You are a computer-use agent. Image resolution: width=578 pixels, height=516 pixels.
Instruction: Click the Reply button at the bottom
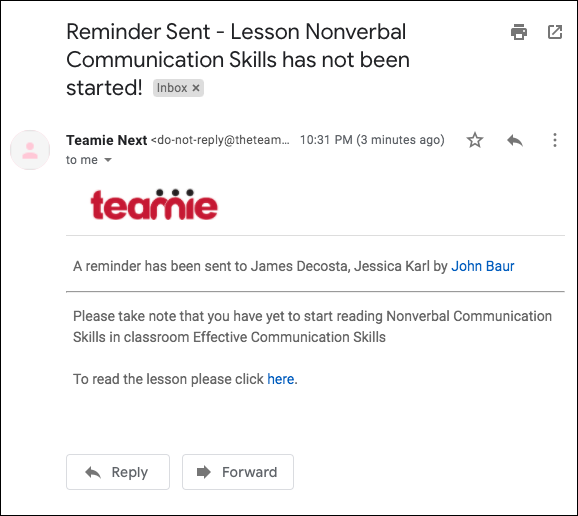tap(118, 472)
